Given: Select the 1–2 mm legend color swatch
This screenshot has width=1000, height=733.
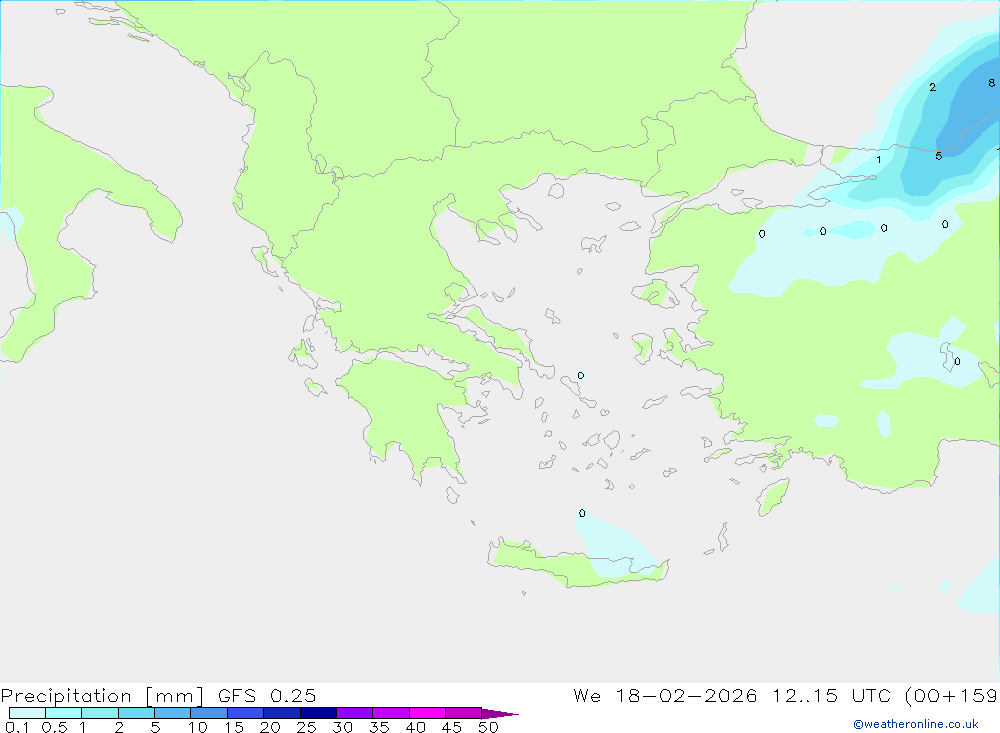Looking at the screenshot, I should point(100,713).
